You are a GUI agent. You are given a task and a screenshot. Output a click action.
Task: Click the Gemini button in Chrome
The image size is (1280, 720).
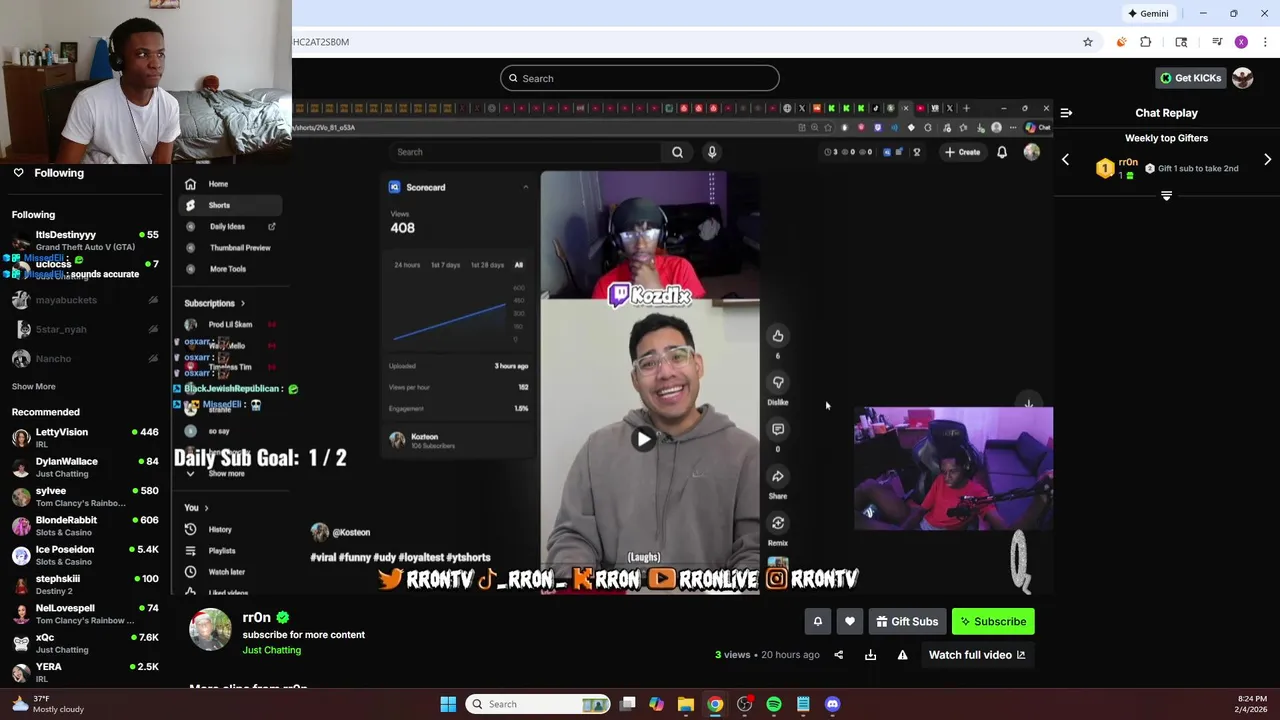pos(1147,13)
